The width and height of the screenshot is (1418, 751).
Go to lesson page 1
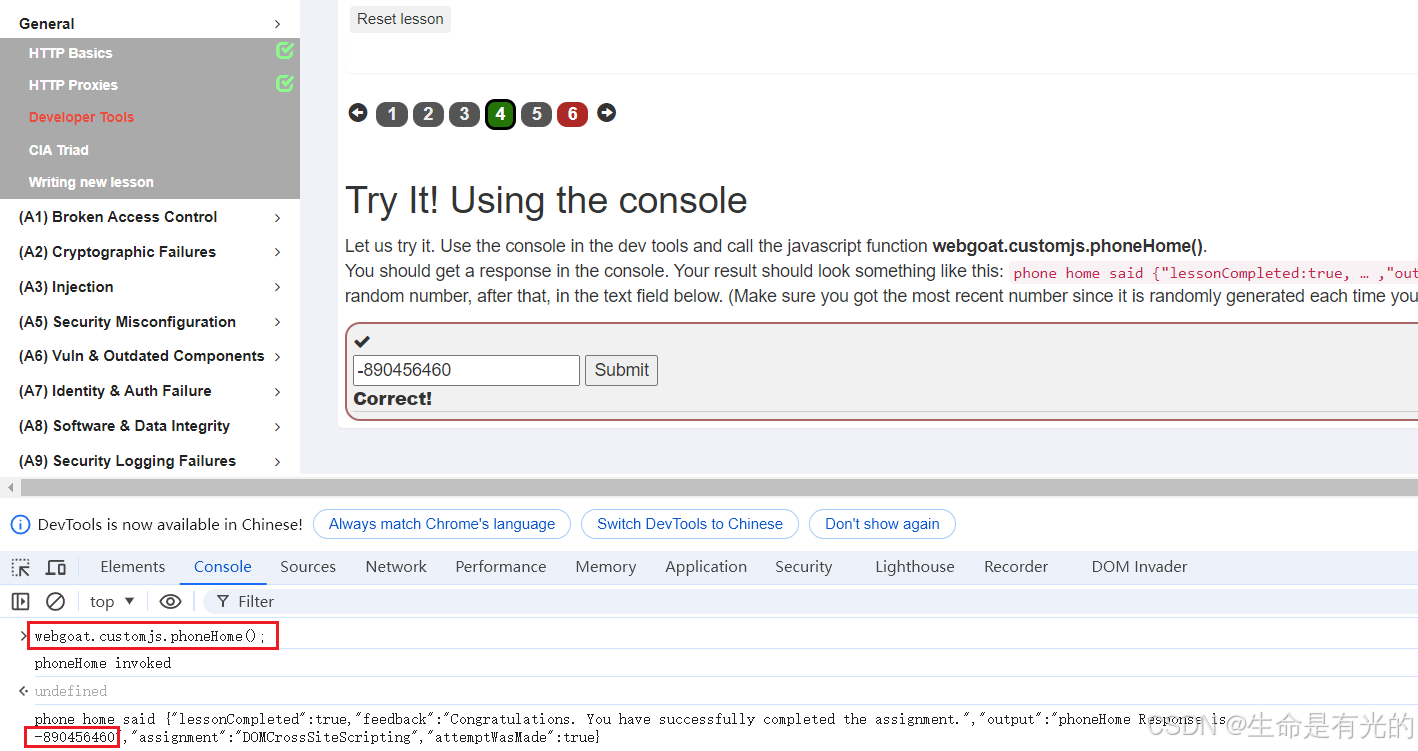(x=392, y=114)
